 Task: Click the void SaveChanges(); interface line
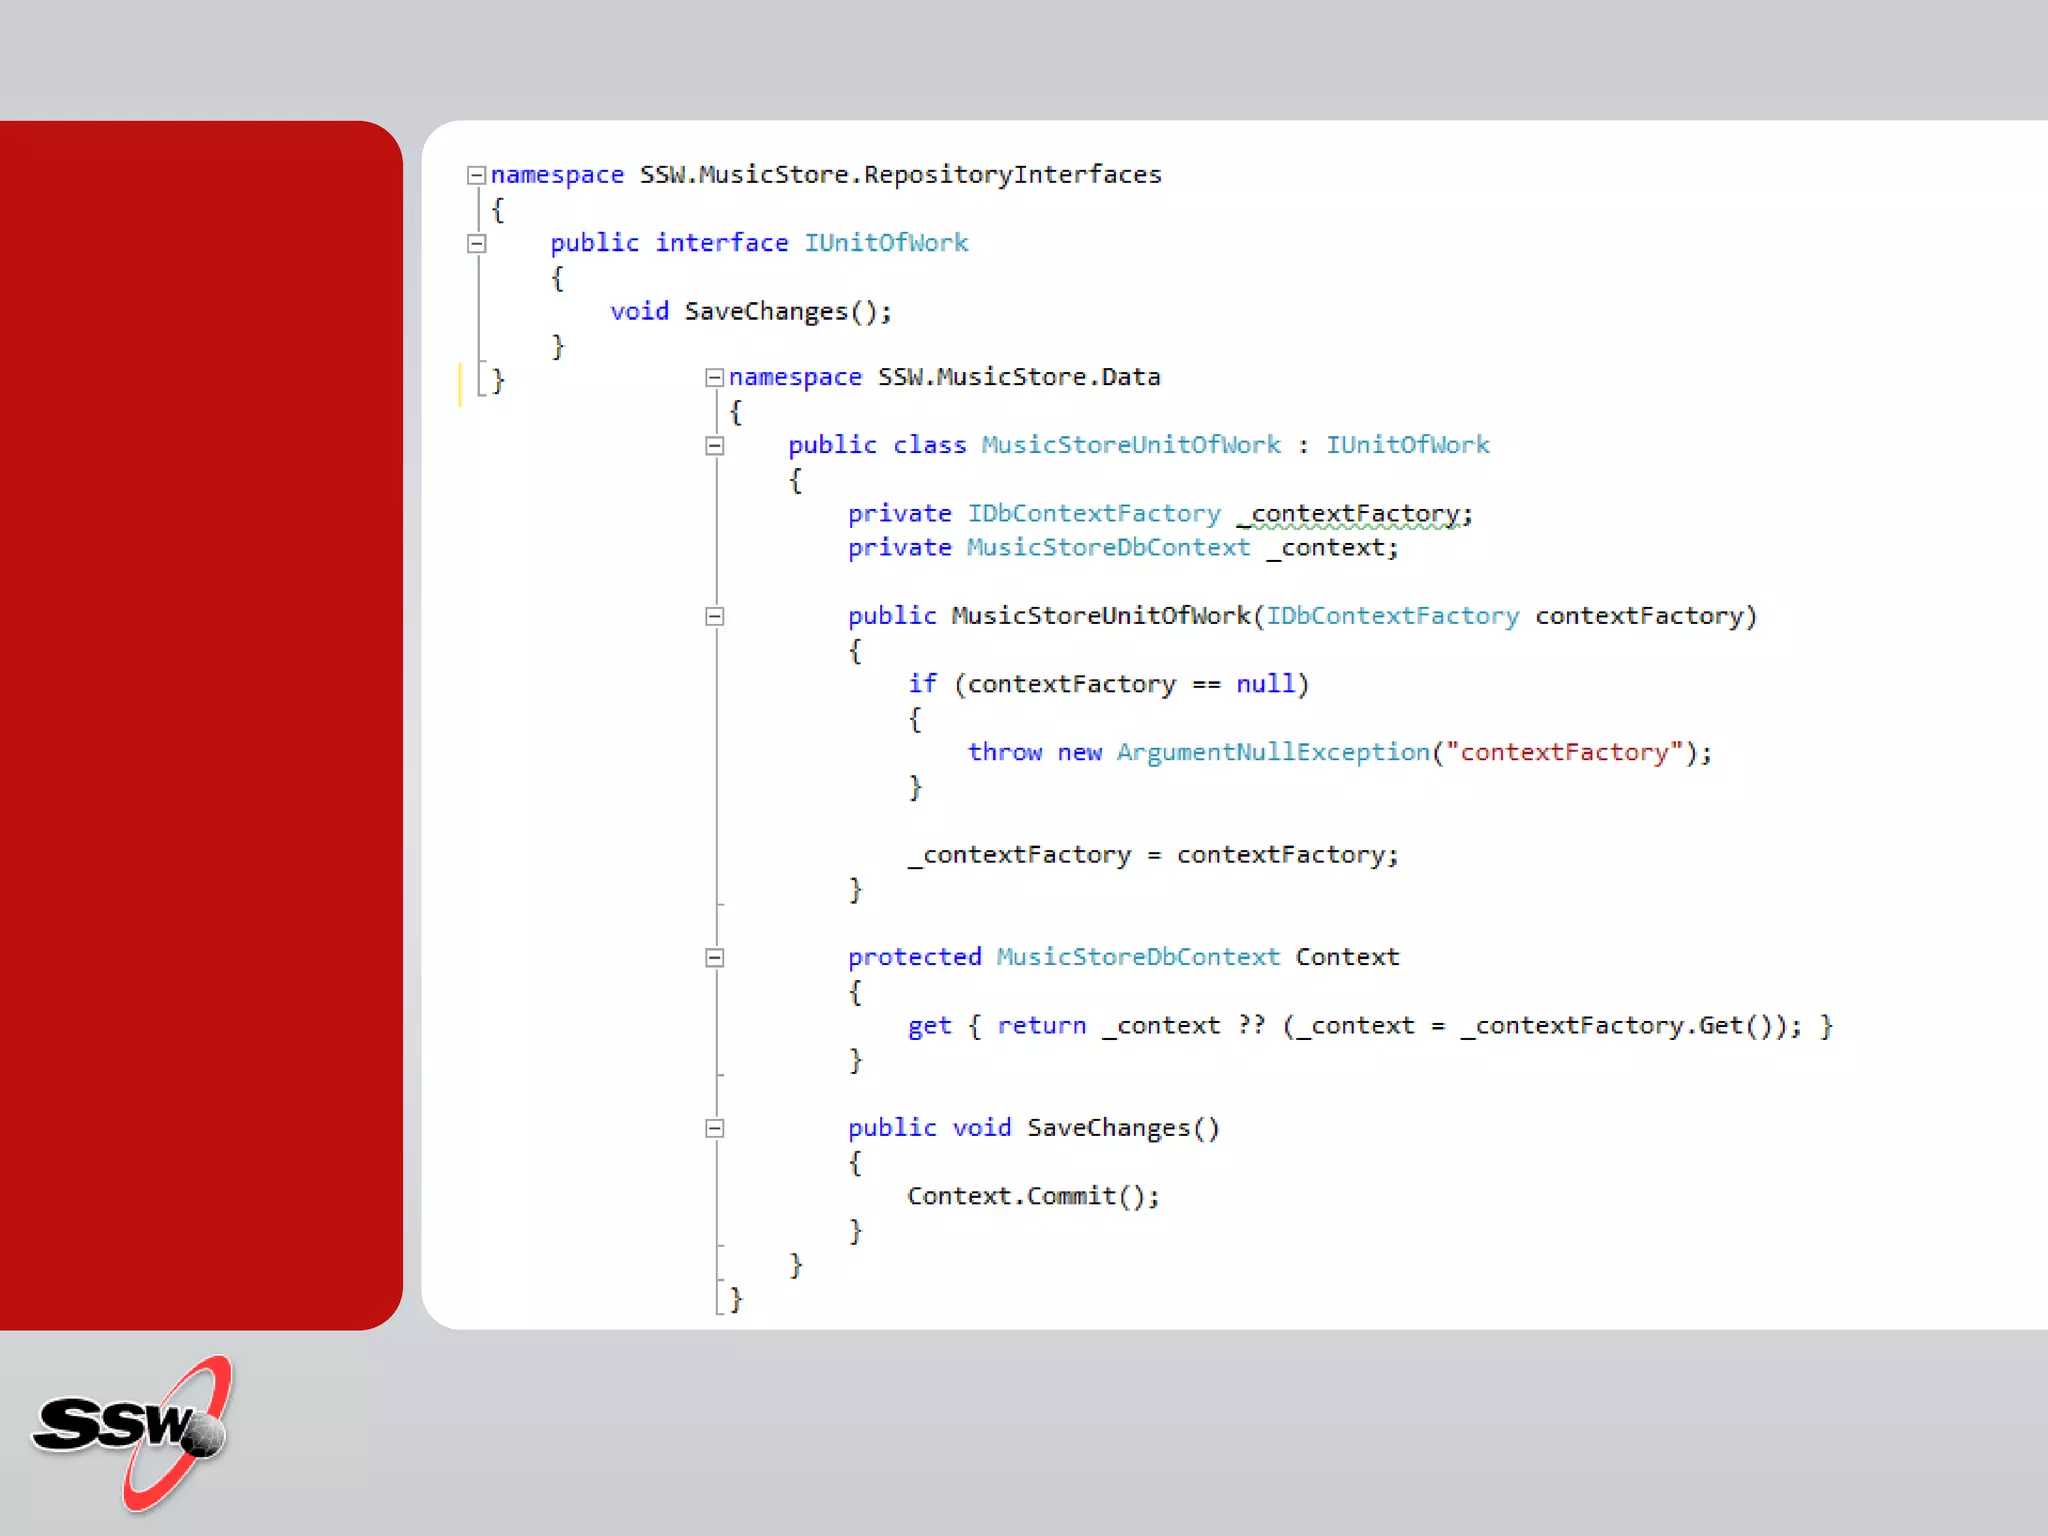pyautogui.click(x=750, y=312)
